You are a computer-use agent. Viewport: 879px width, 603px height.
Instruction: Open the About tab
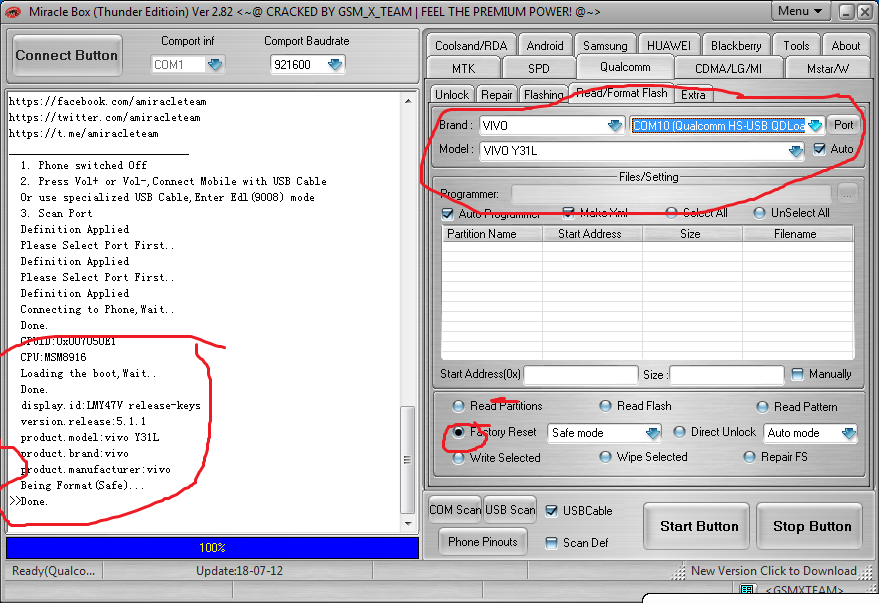(x=845, y=45)
